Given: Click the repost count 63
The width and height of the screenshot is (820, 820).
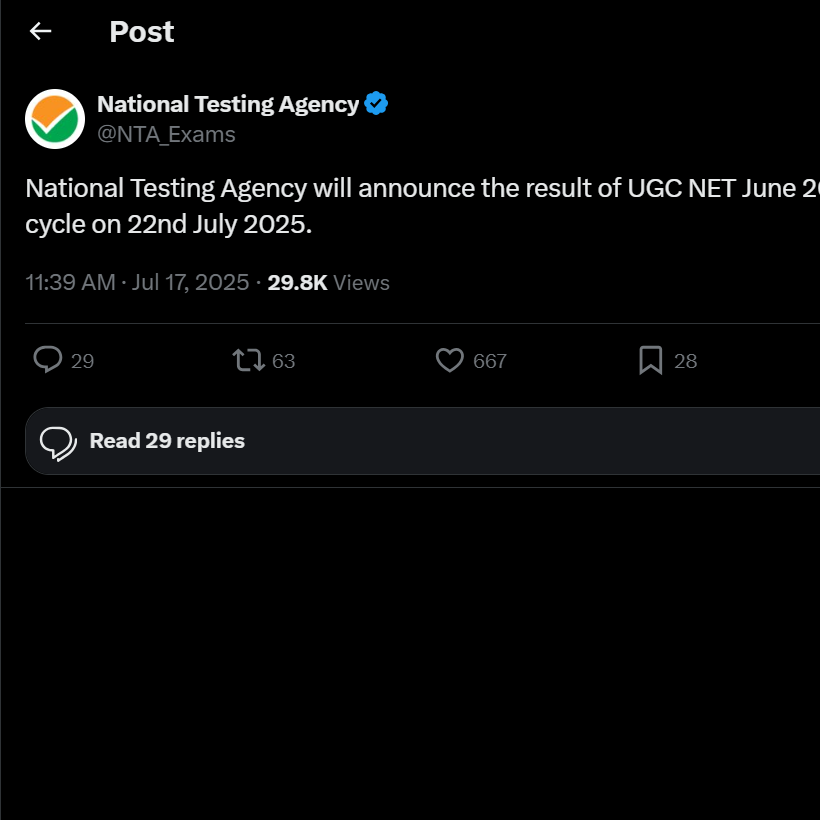Looking at the screenshot, I should tap(284, 361).
